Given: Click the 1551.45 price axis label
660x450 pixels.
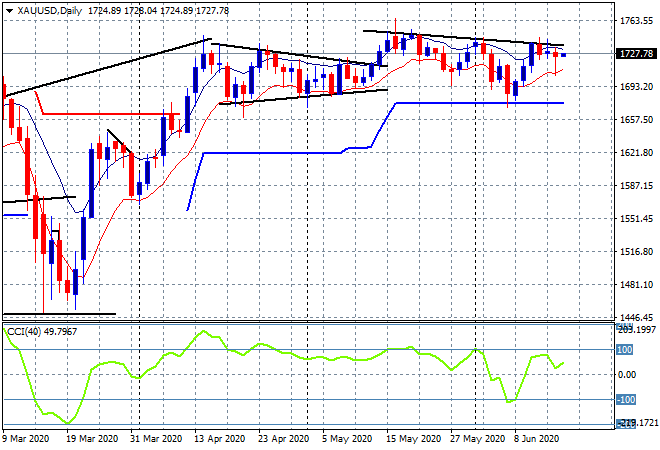Looking at the screenshot, I should coord(637,219).
